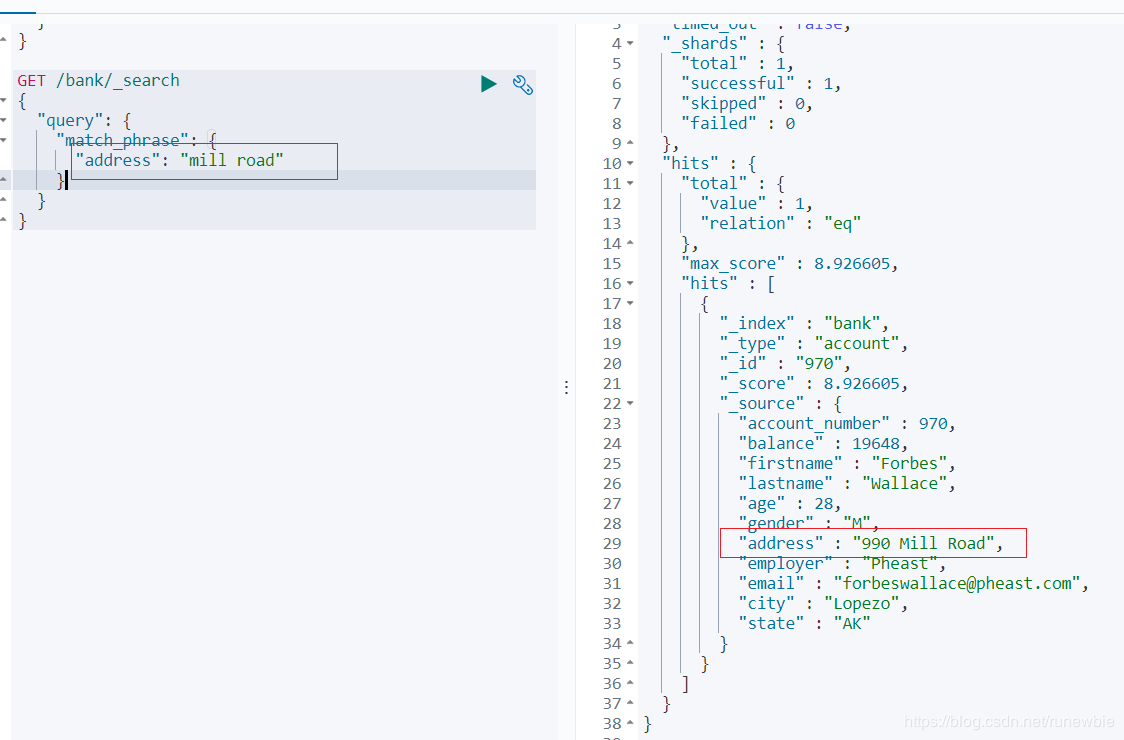Viewport: 1124px width, 740px height.
Task: Click "successful" : 1 in the response
Action: (761, 84)
